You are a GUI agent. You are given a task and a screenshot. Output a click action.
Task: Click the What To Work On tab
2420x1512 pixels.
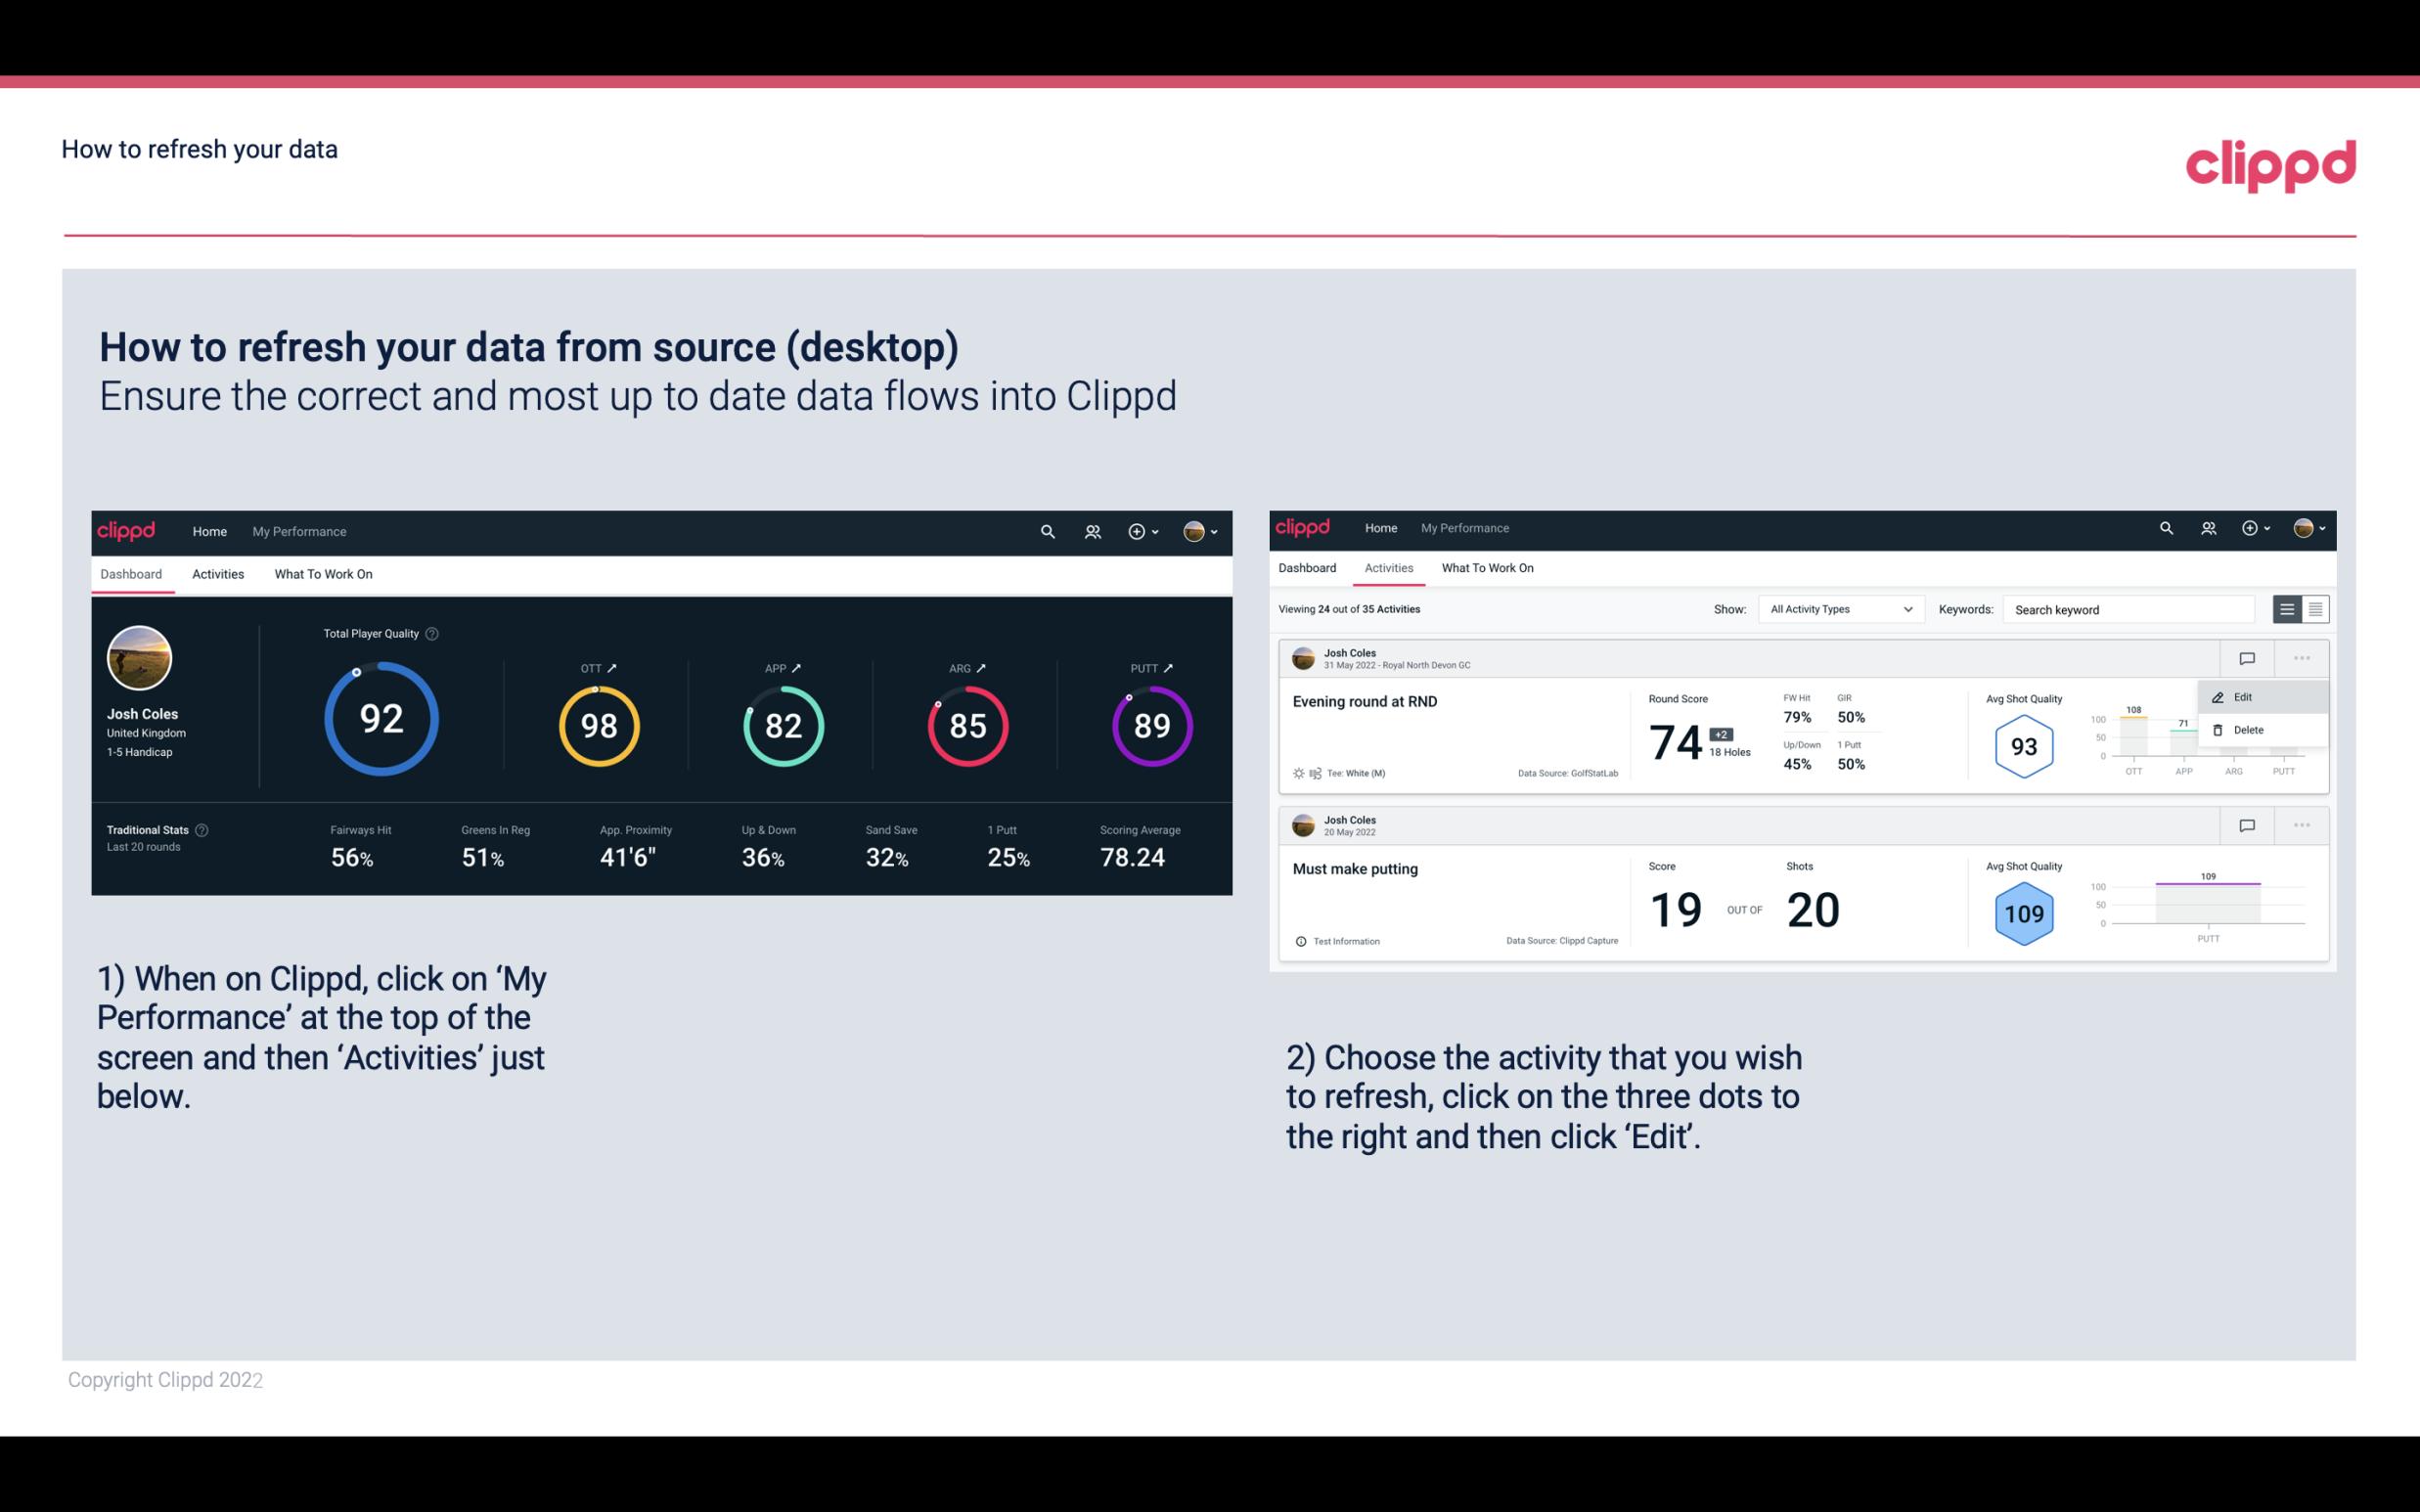point(323,573)
